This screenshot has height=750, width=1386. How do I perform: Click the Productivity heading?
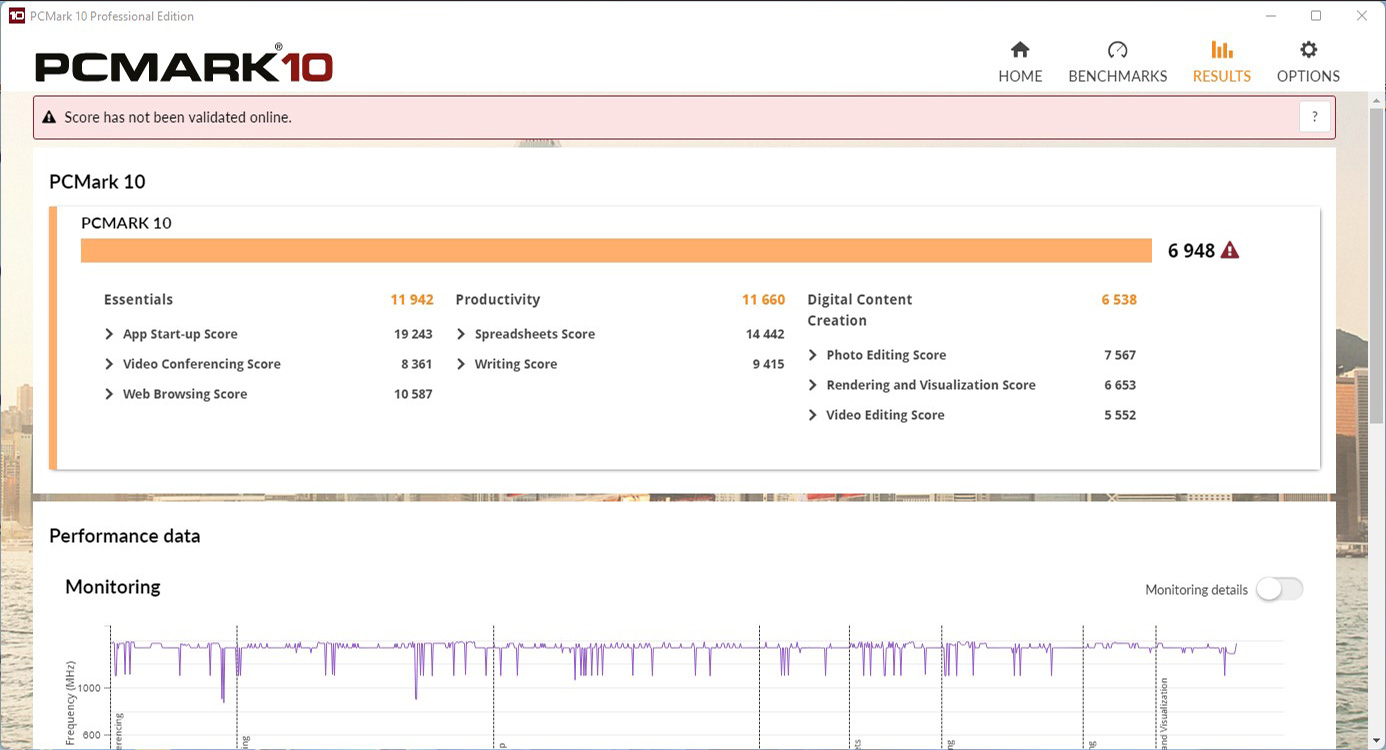point(497,299)
